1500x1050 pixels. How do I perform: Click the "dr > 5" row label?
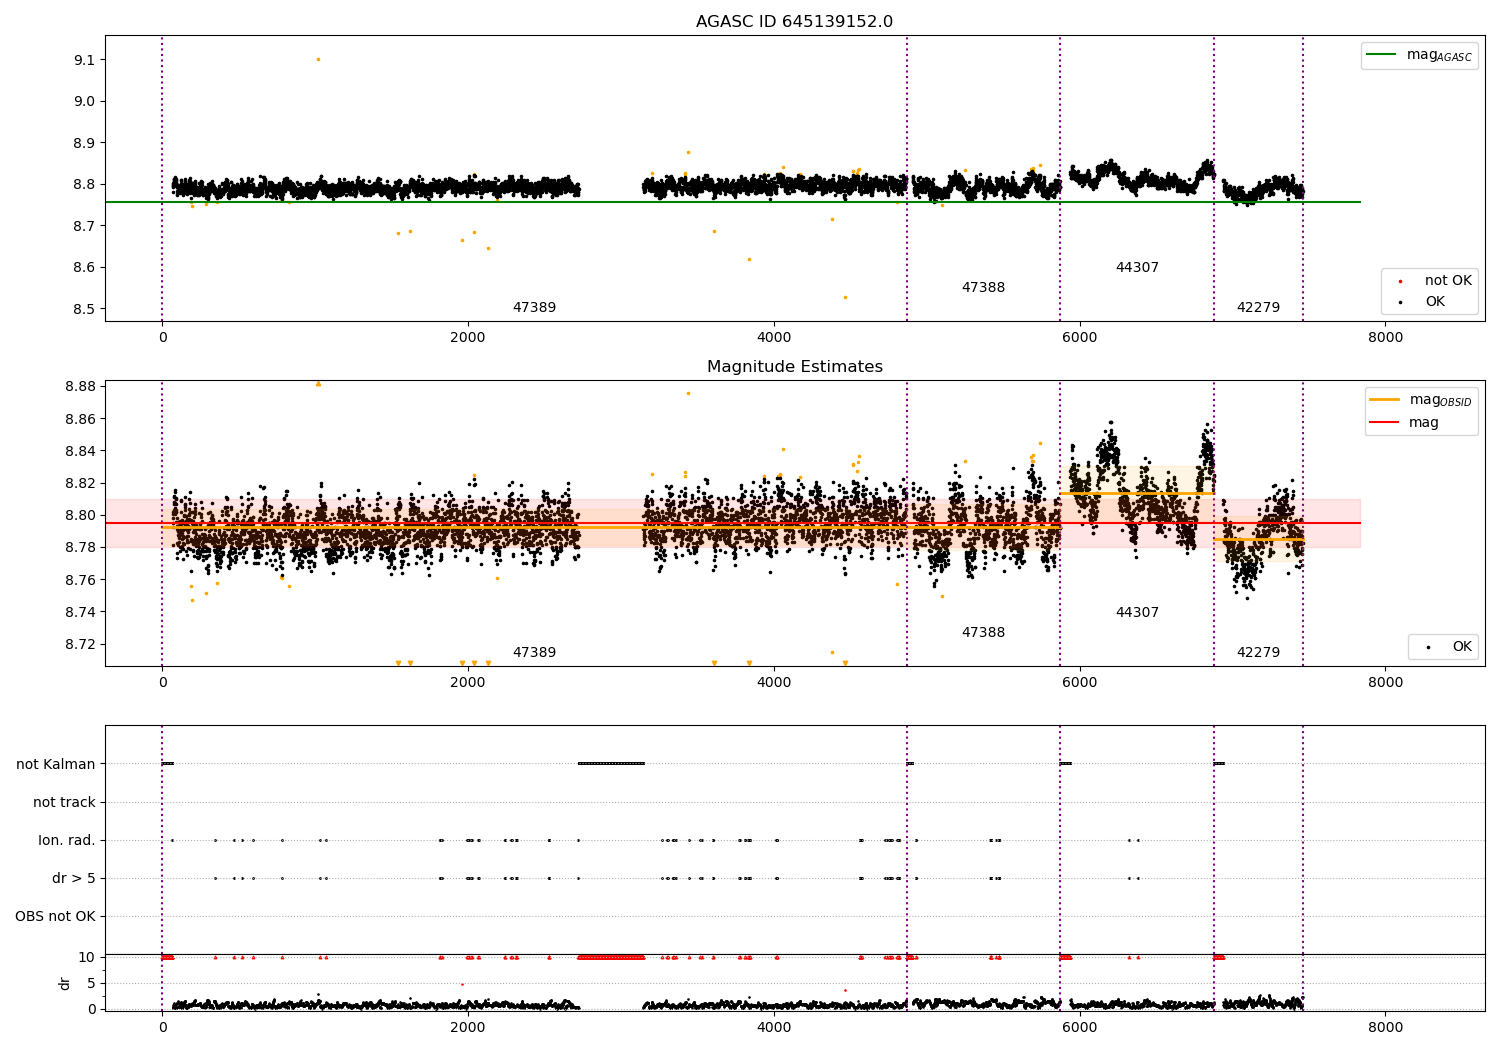coord(74,878)
